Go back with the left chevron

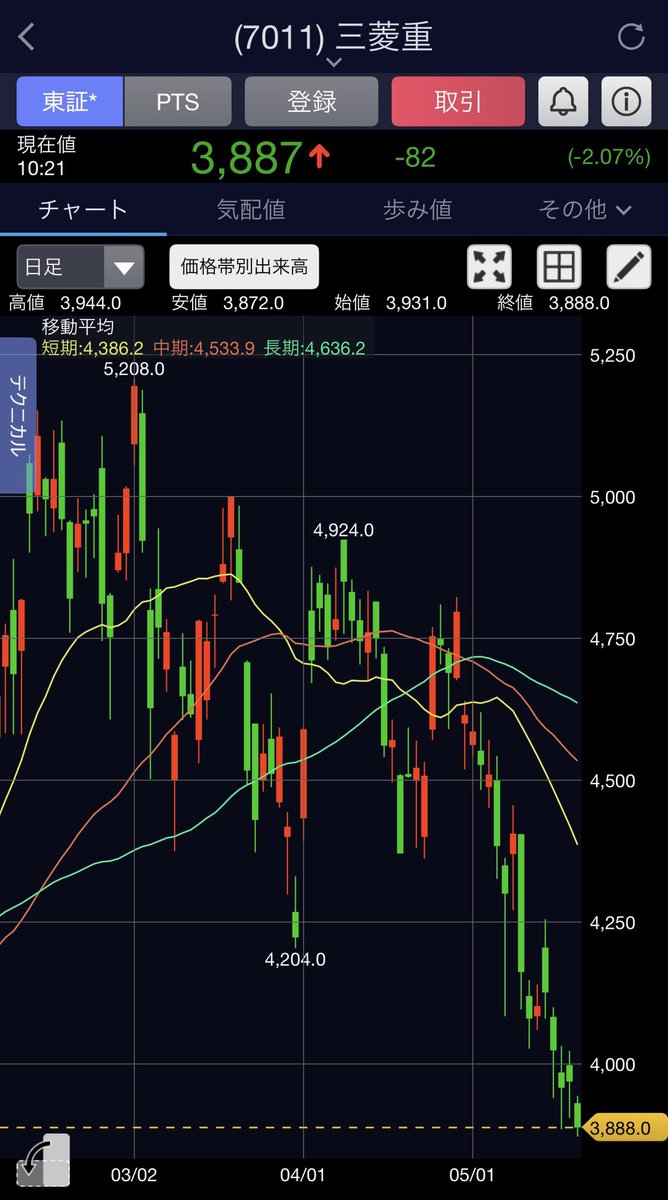click(x=27, y=38)
